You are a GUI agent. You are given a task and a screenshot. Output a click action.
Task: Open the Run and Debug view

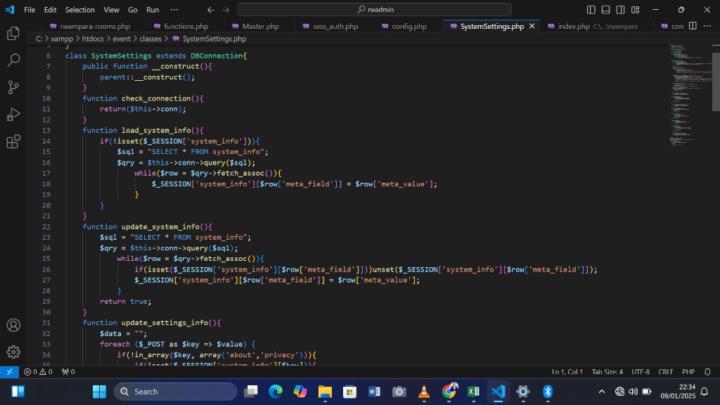(x=13, y=114)
